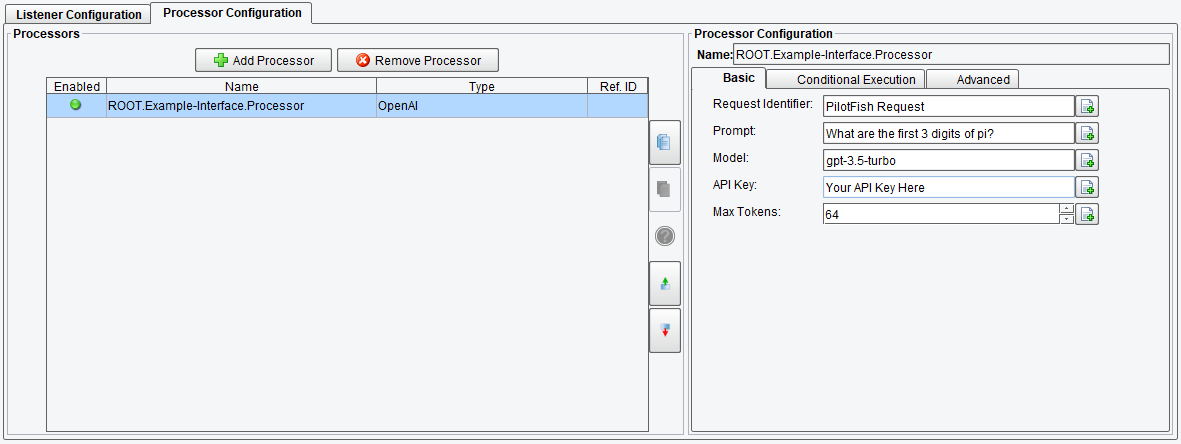Move processor down with red arrow icon

point(664,330)
